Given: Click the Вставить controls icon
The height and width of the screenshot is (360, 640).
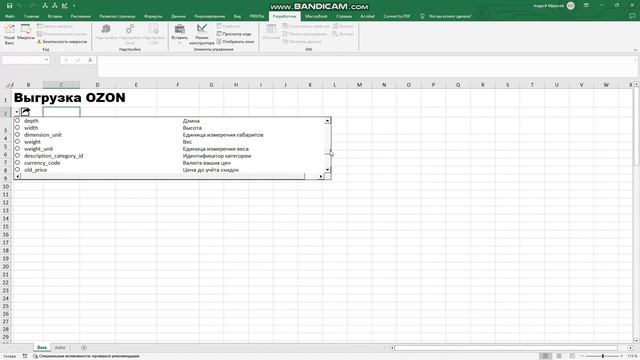Looking at the screenshot, I should [x=179, y=29].
